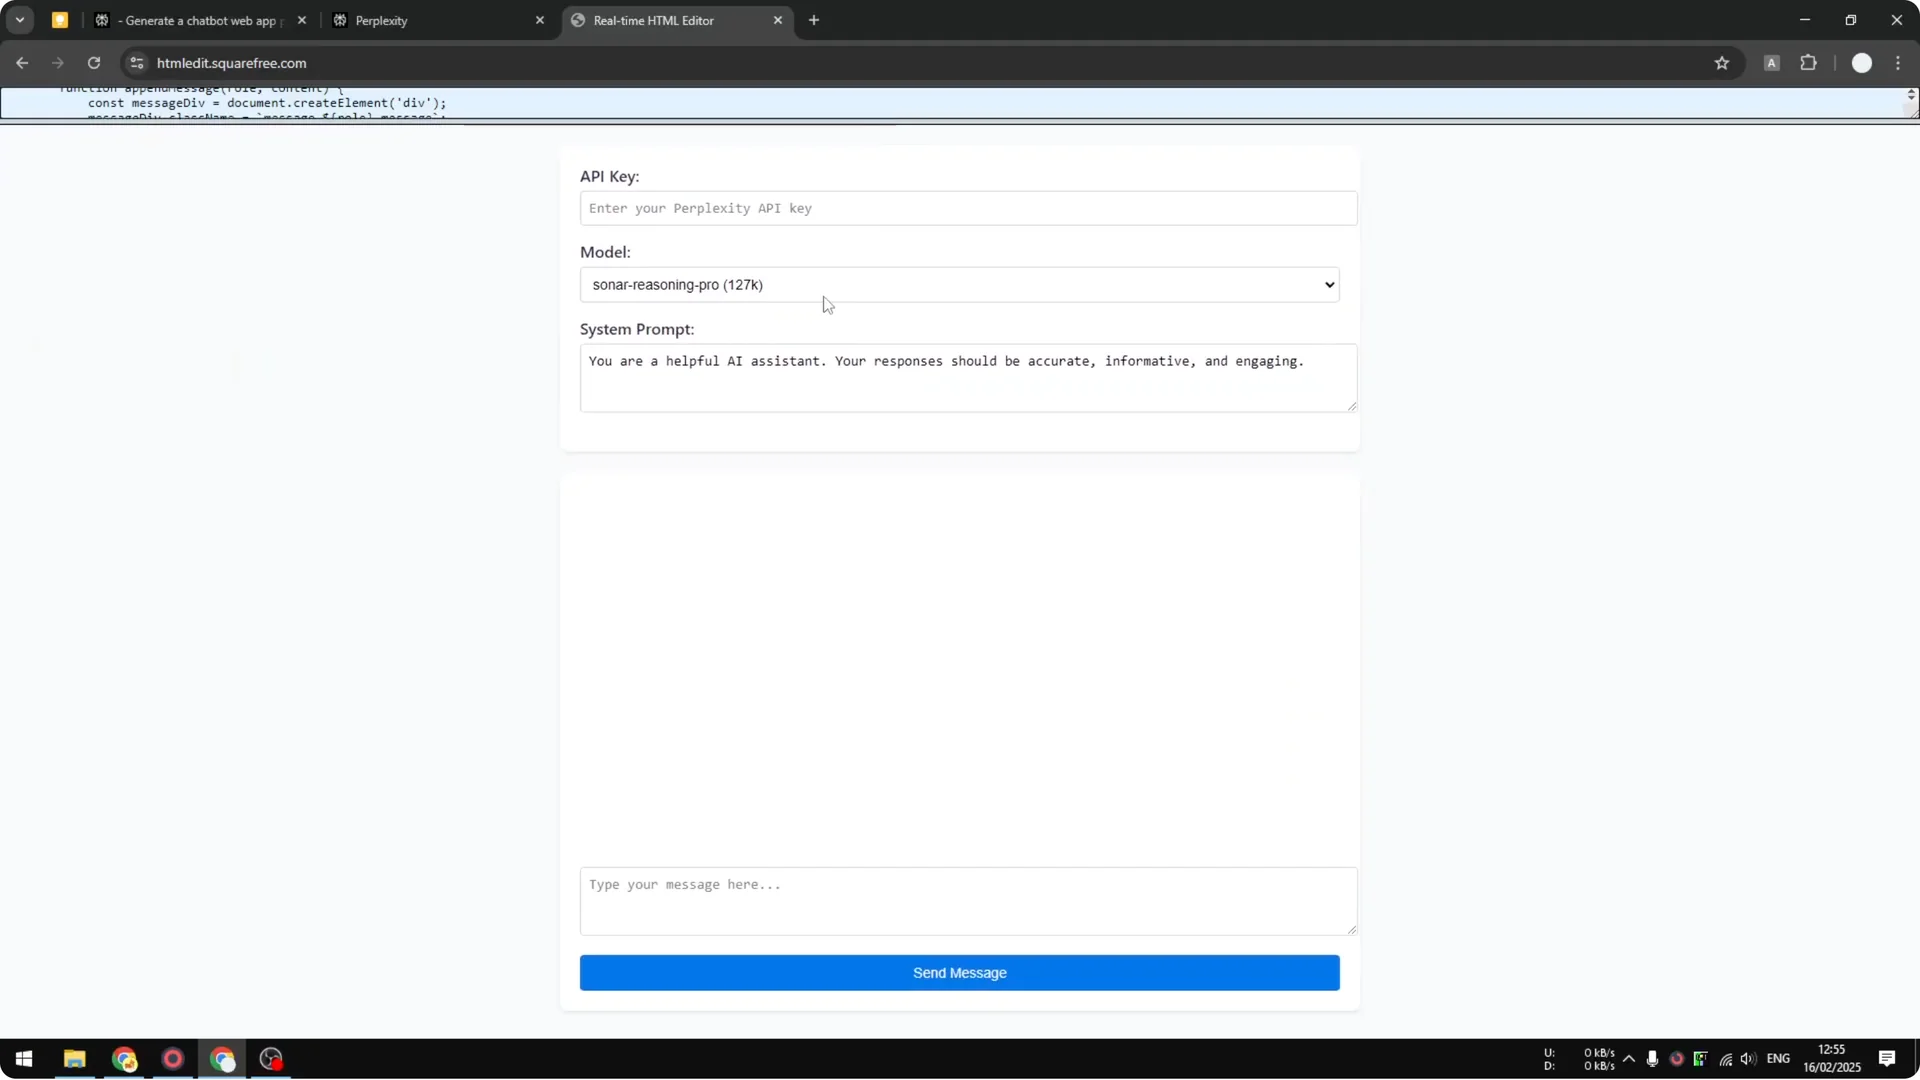Open OBS Studio from the taskbar
The width and height of the screenshot is (1920, 1080).
pyautogui.click(x=270, y=1059)
